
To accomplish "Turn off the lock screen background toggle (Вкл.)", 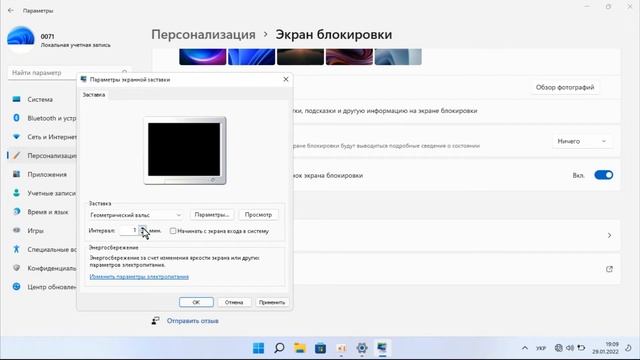I will click(604, 175).
